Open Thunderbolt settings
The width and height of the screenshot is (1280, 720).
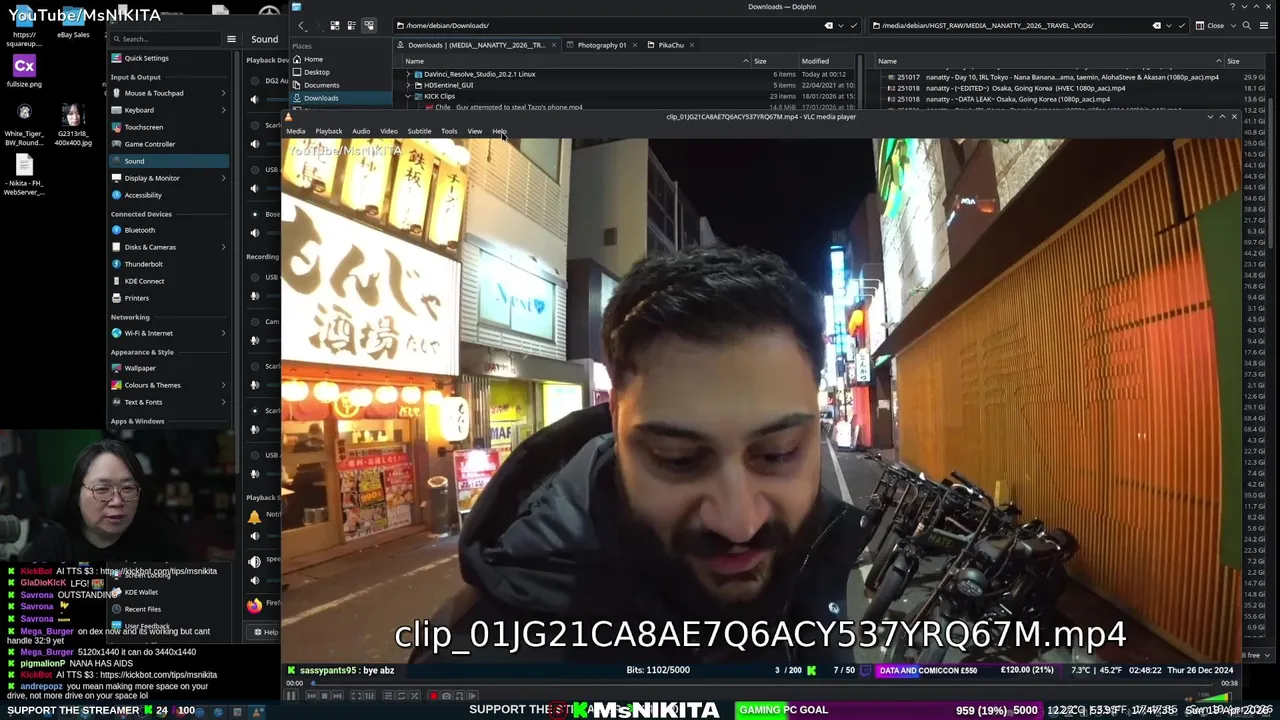pyautogui.click(x=168, y=264)
